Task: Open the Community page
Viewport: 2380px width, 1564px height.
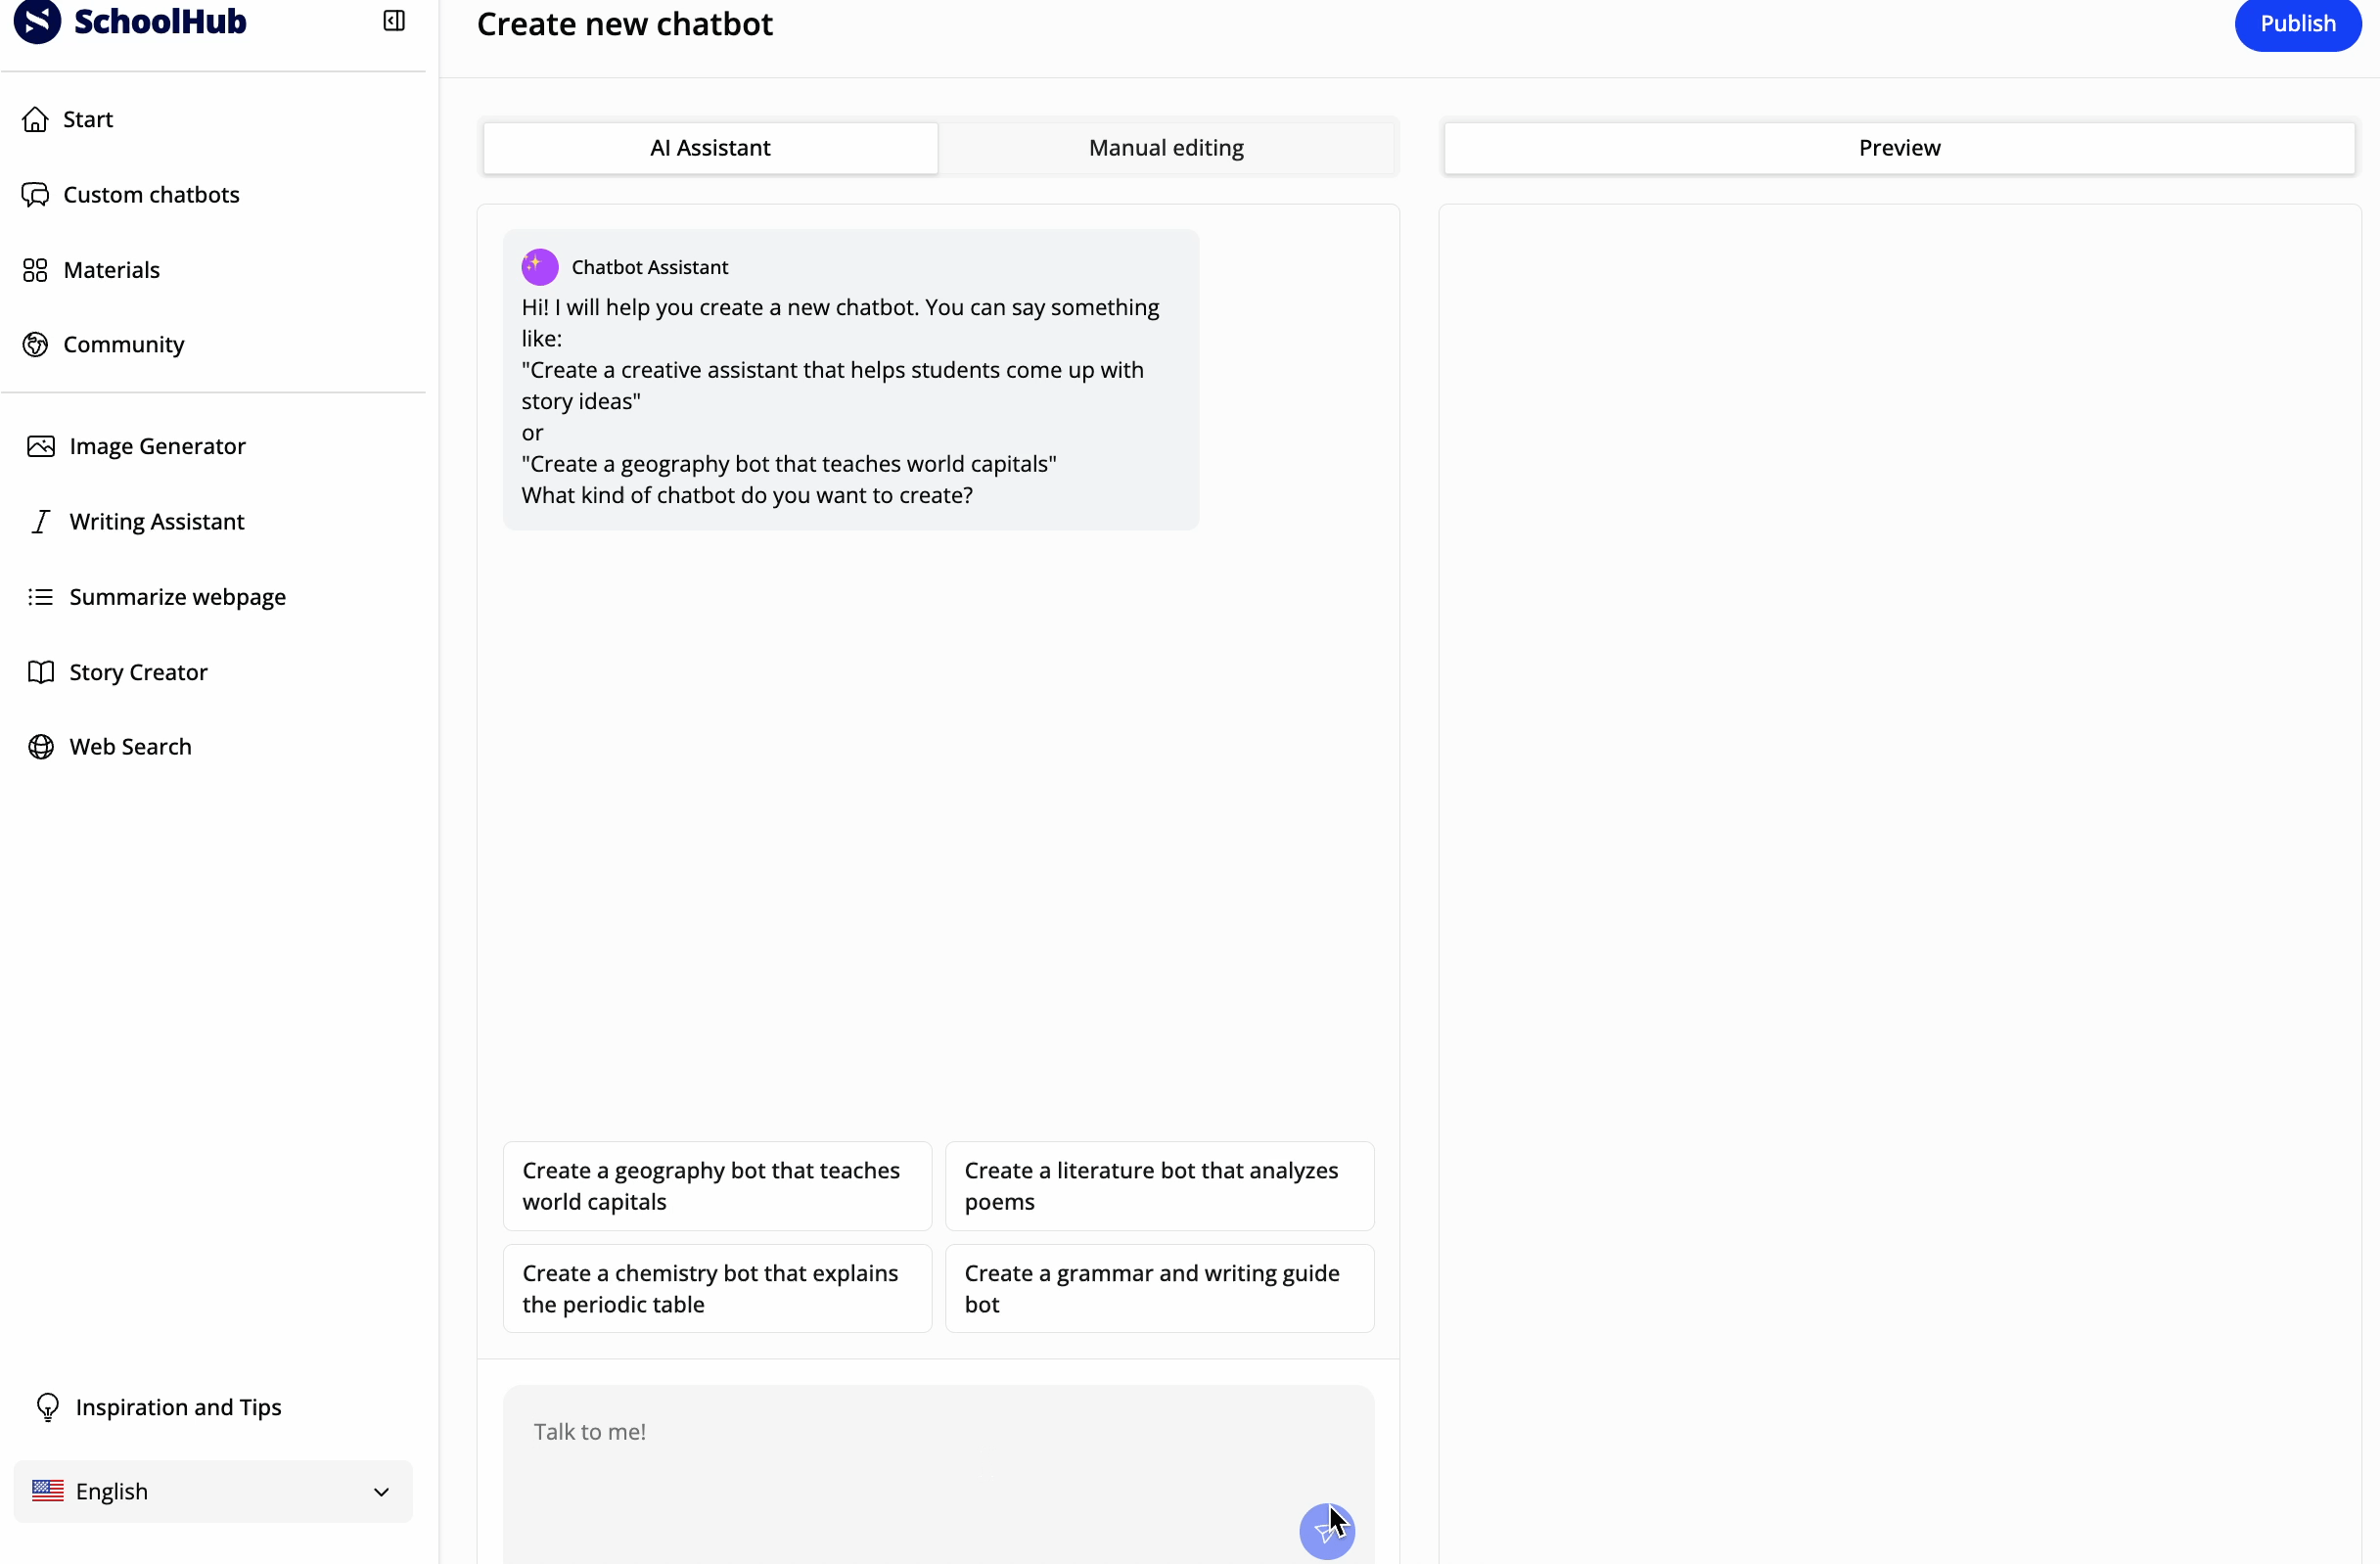Action: (x=123, y=345)
